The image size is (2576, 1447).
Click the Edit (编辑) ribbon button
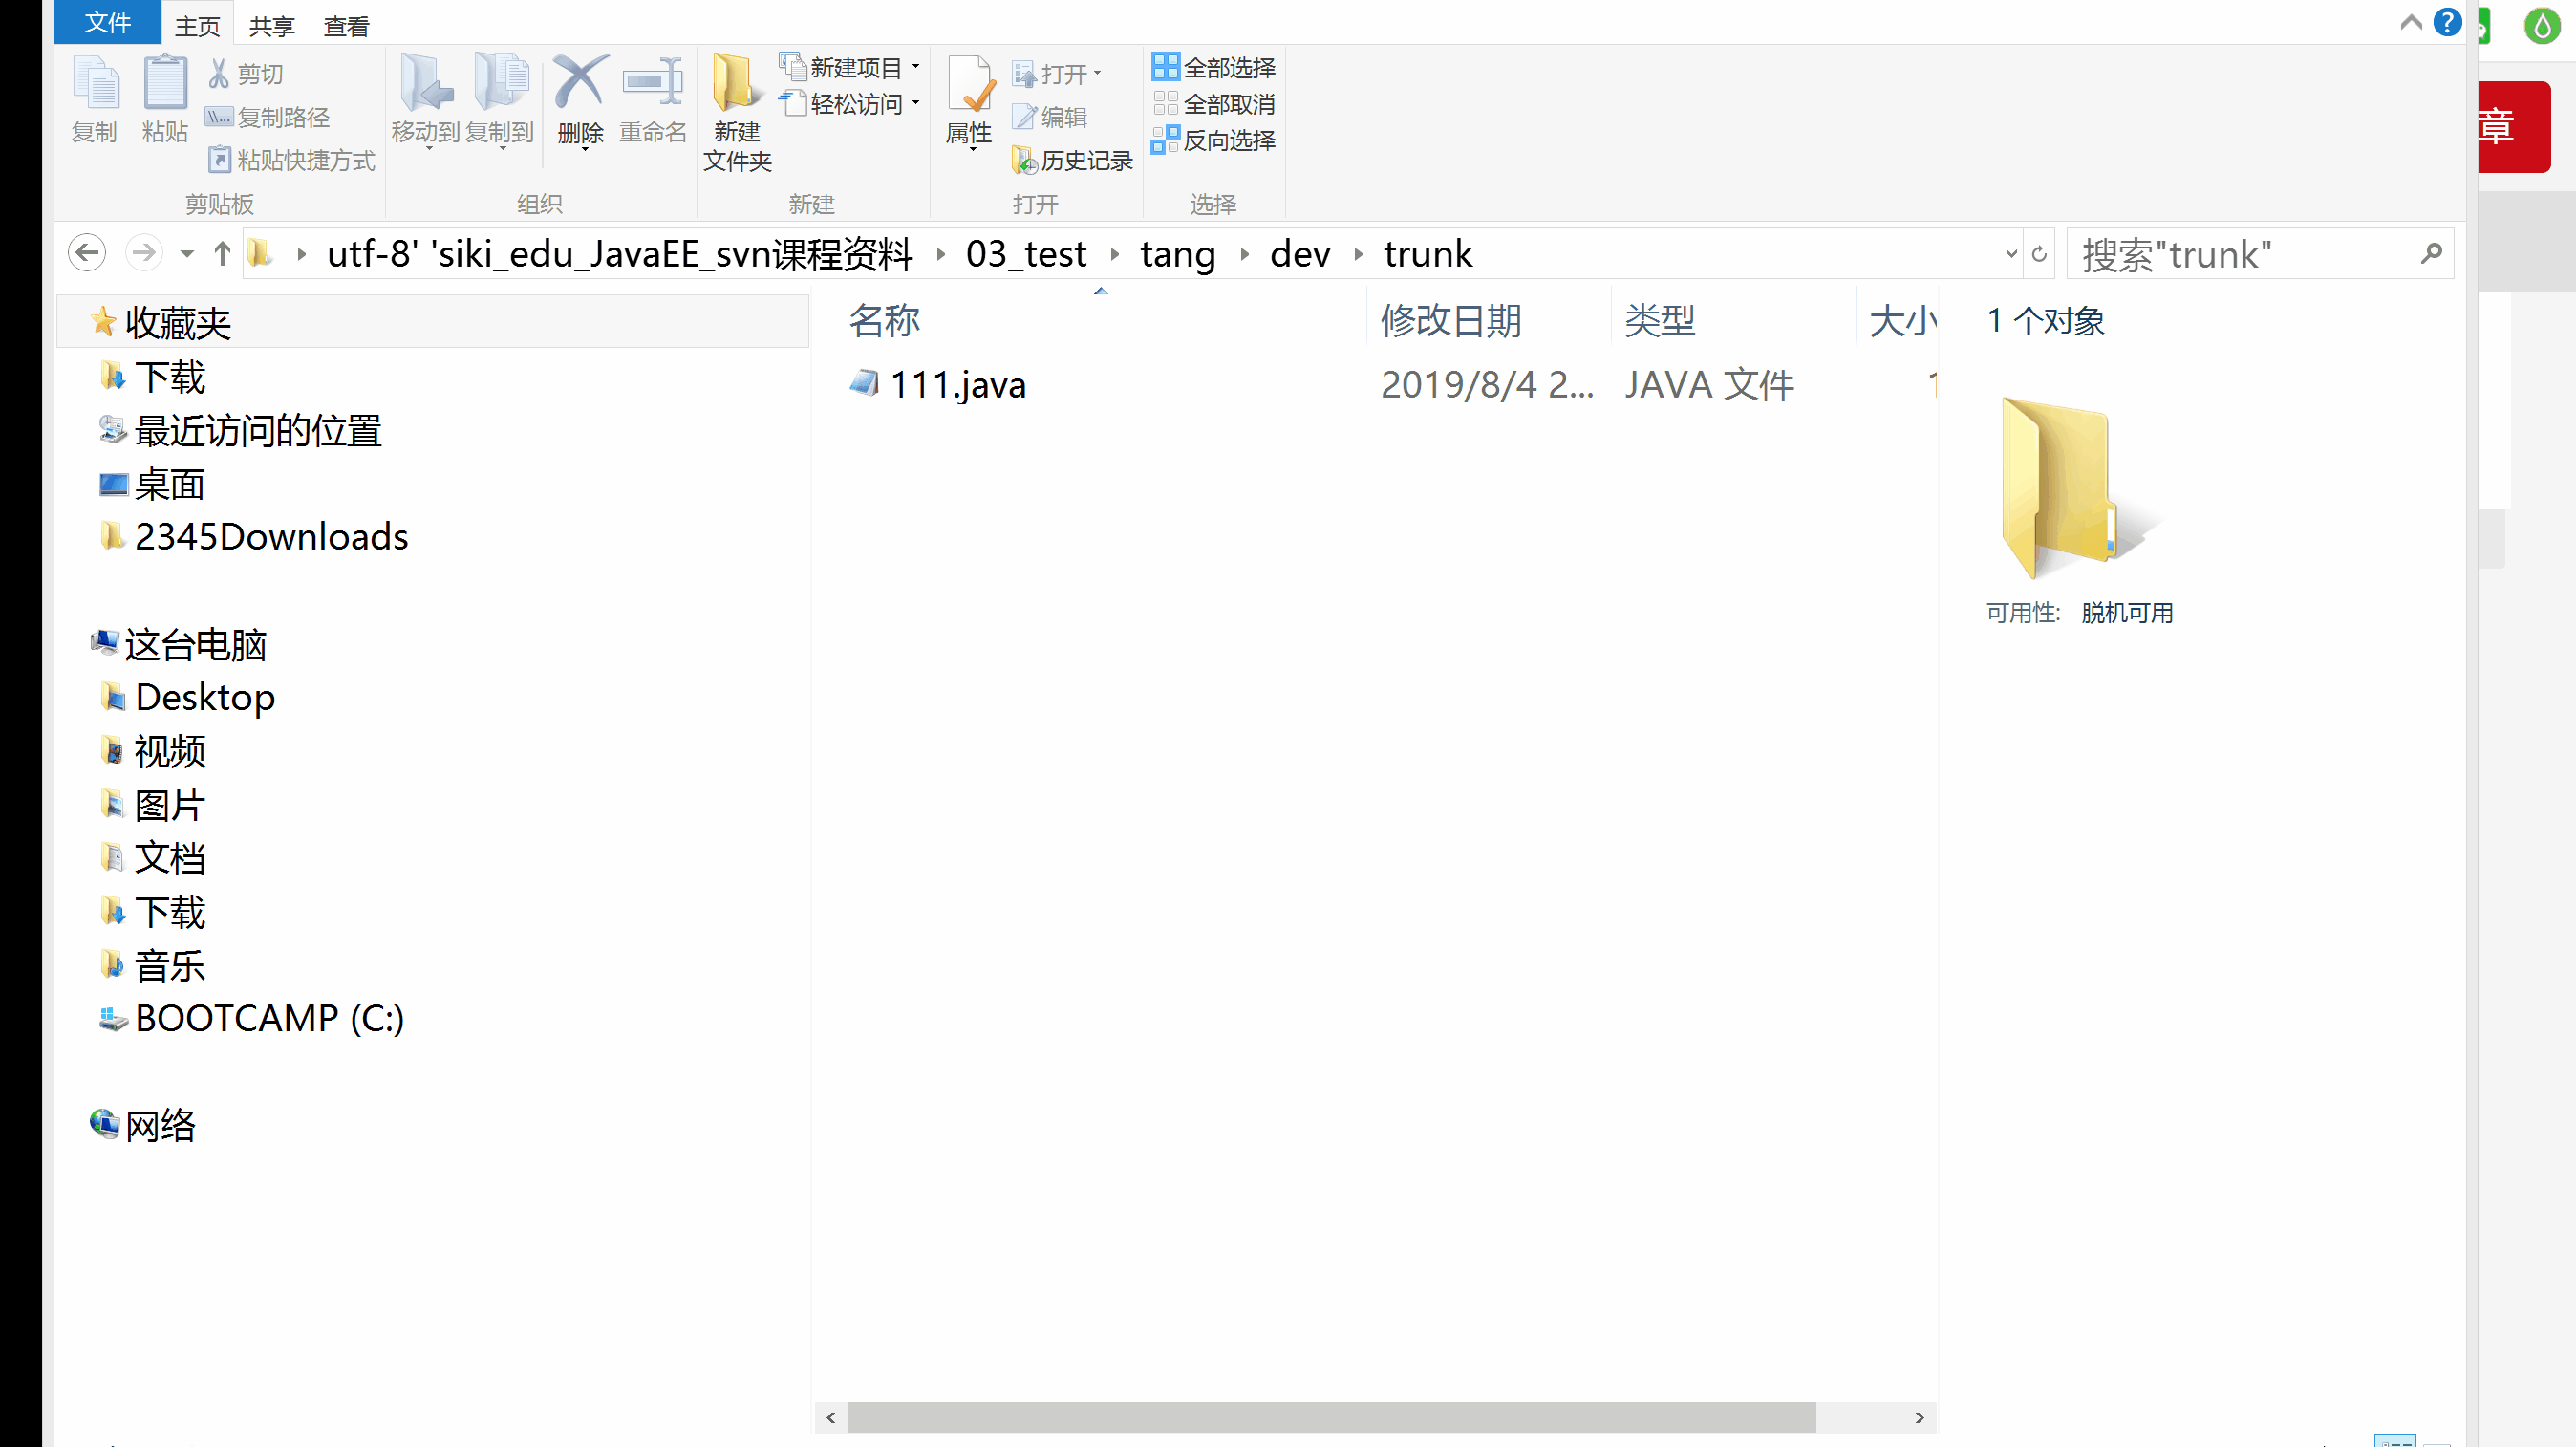[x=1050, y=117]
